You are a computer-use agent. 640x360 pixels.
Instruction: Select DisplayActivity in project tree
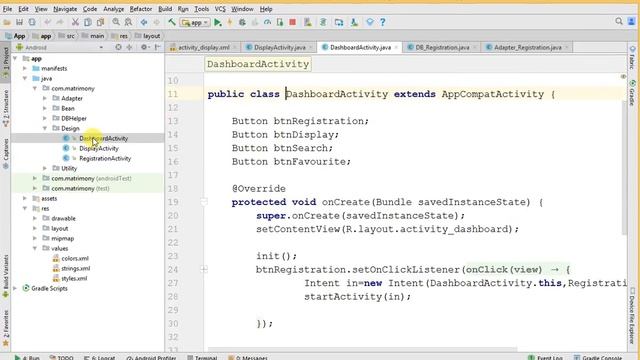click(x=99, y=148)
